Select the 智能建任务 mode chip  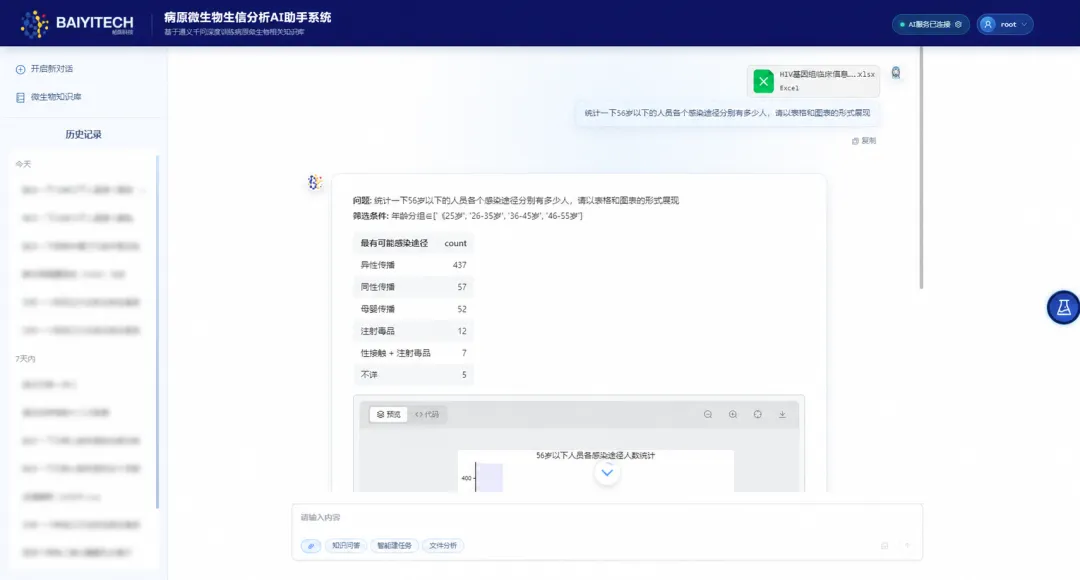click(394, 546)
